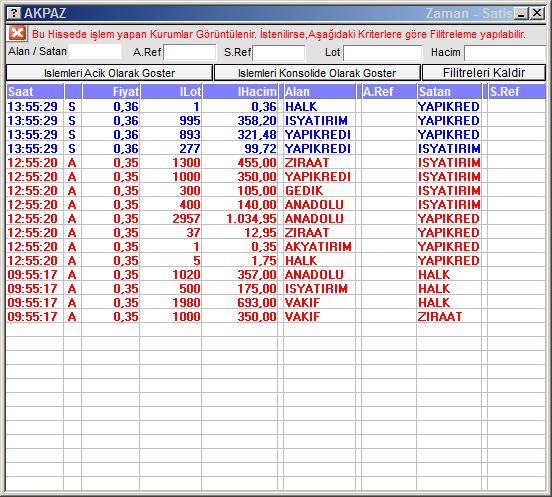Click Islemleri Acik Olarak Goster button
This screenshot has height=497, width=552.
109,73
